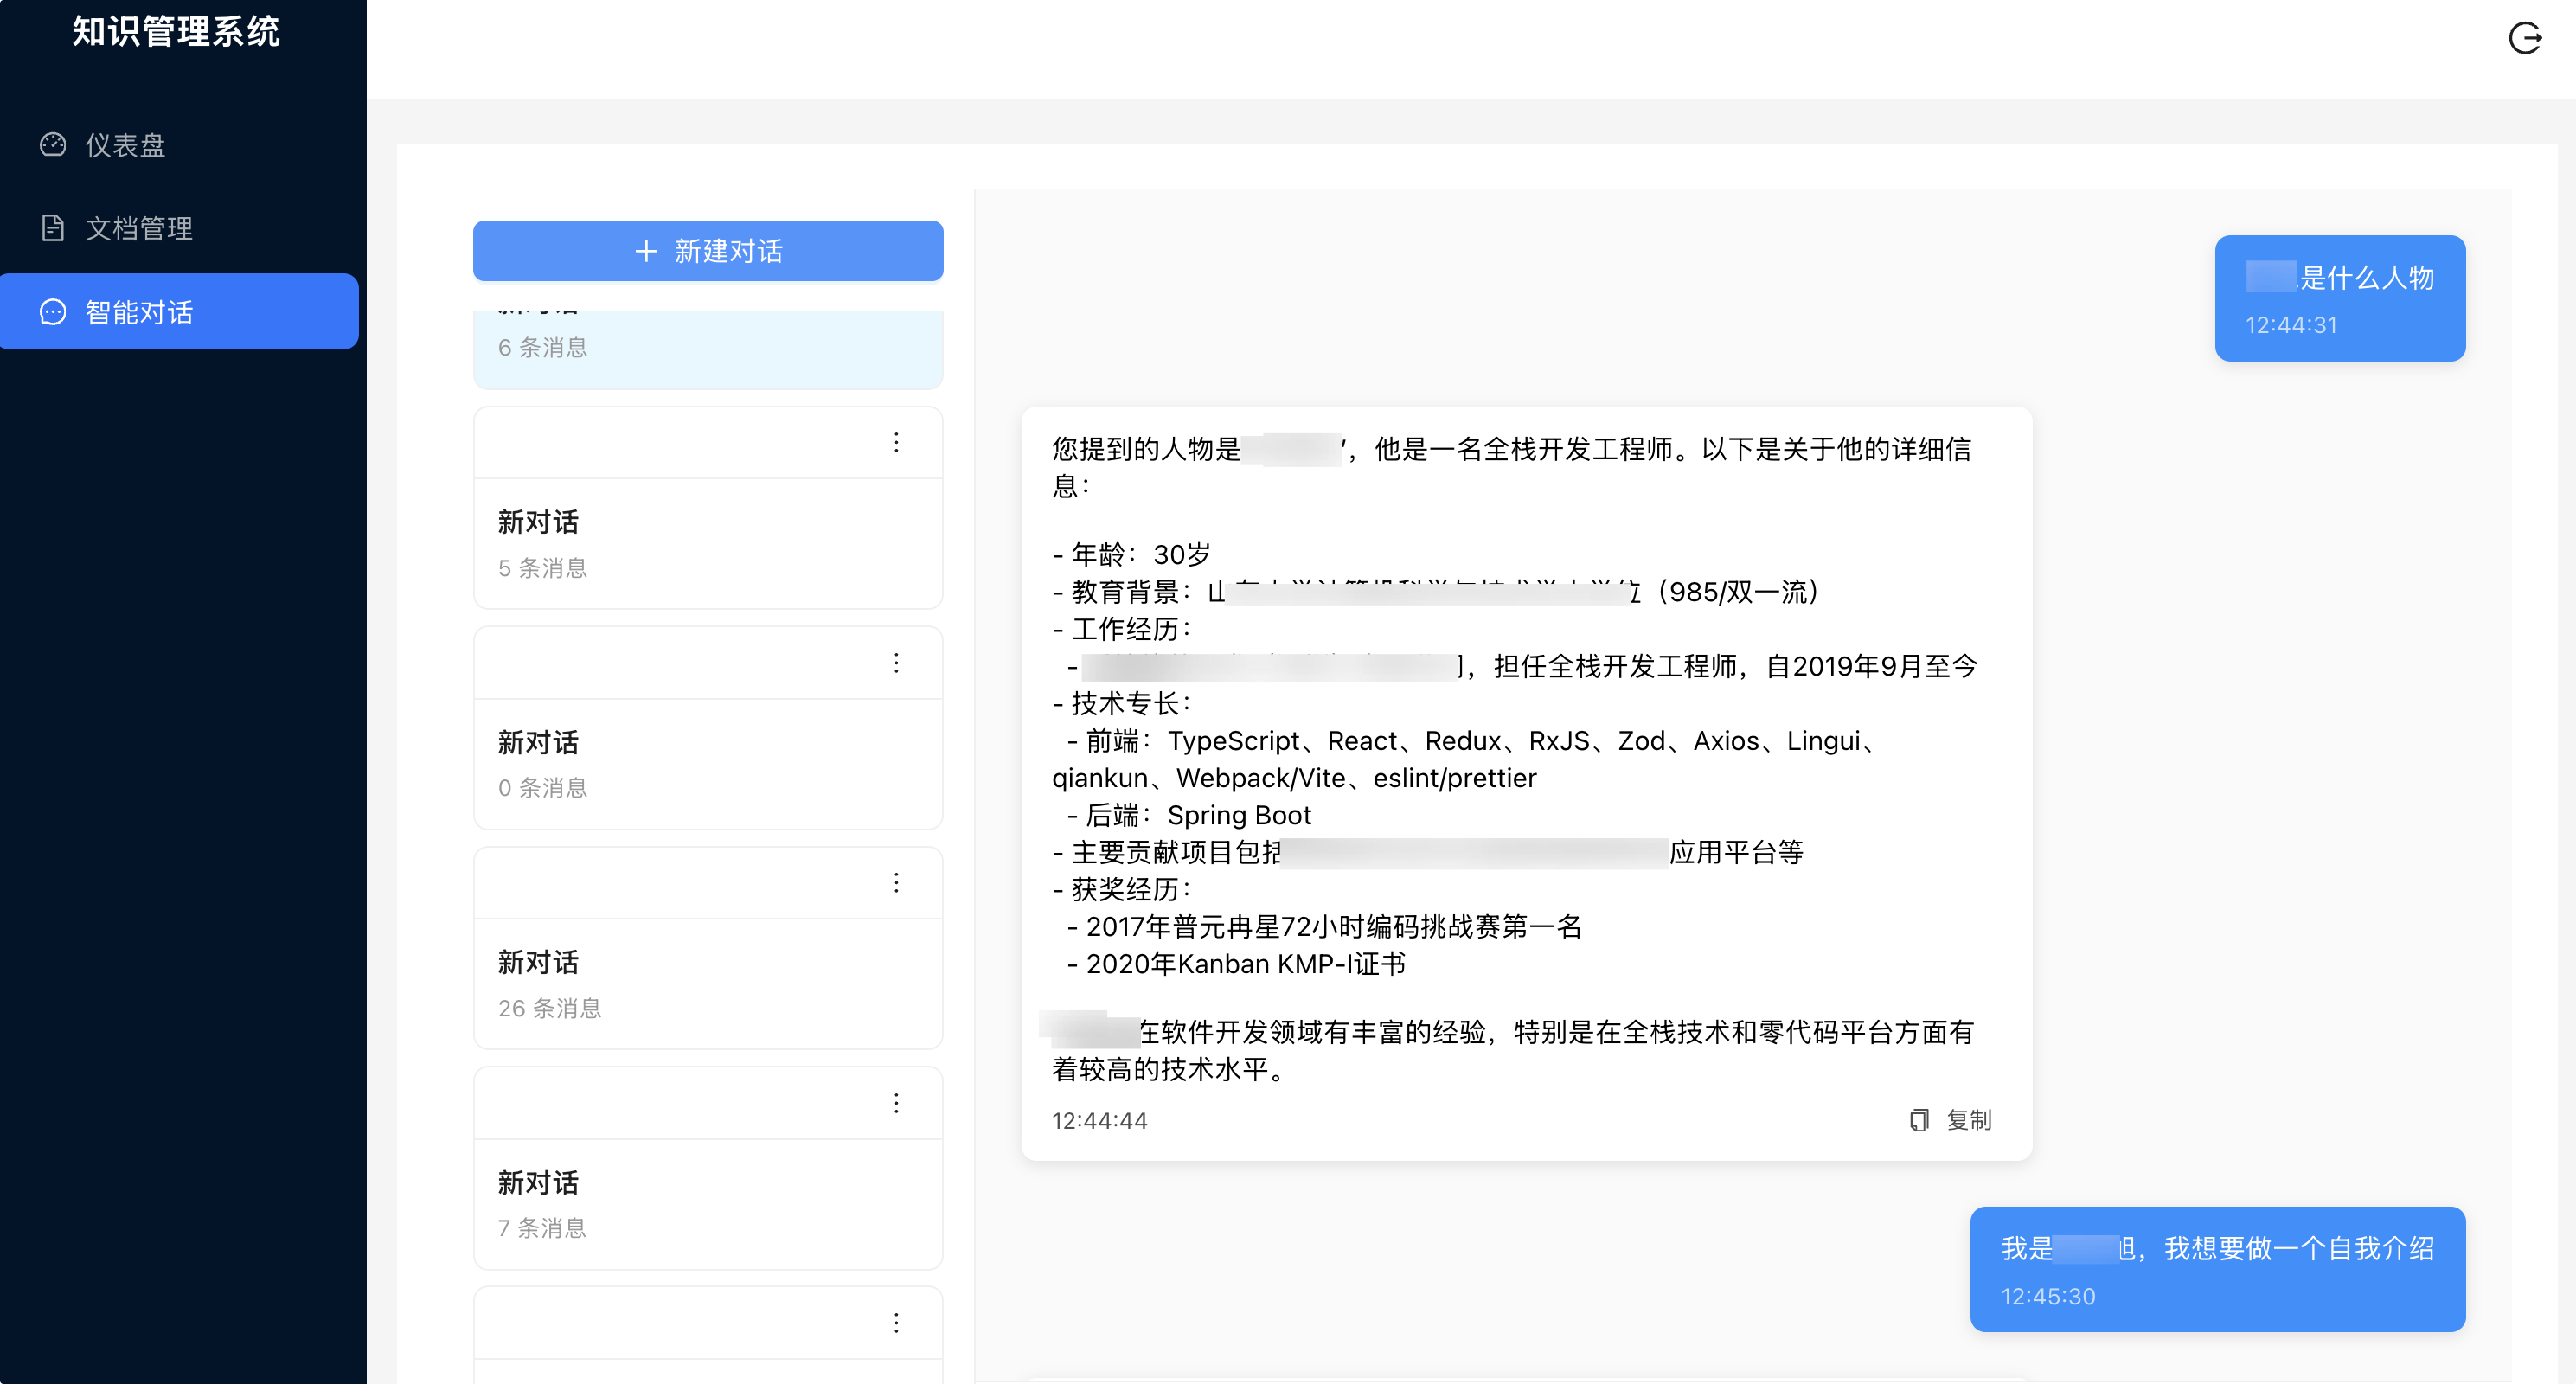The width and height of the screenshot is (2576, 1384).
Task: Click the 知识管理系统 title in sidebar
Action: pyautogui.click(x=175, y=32)
